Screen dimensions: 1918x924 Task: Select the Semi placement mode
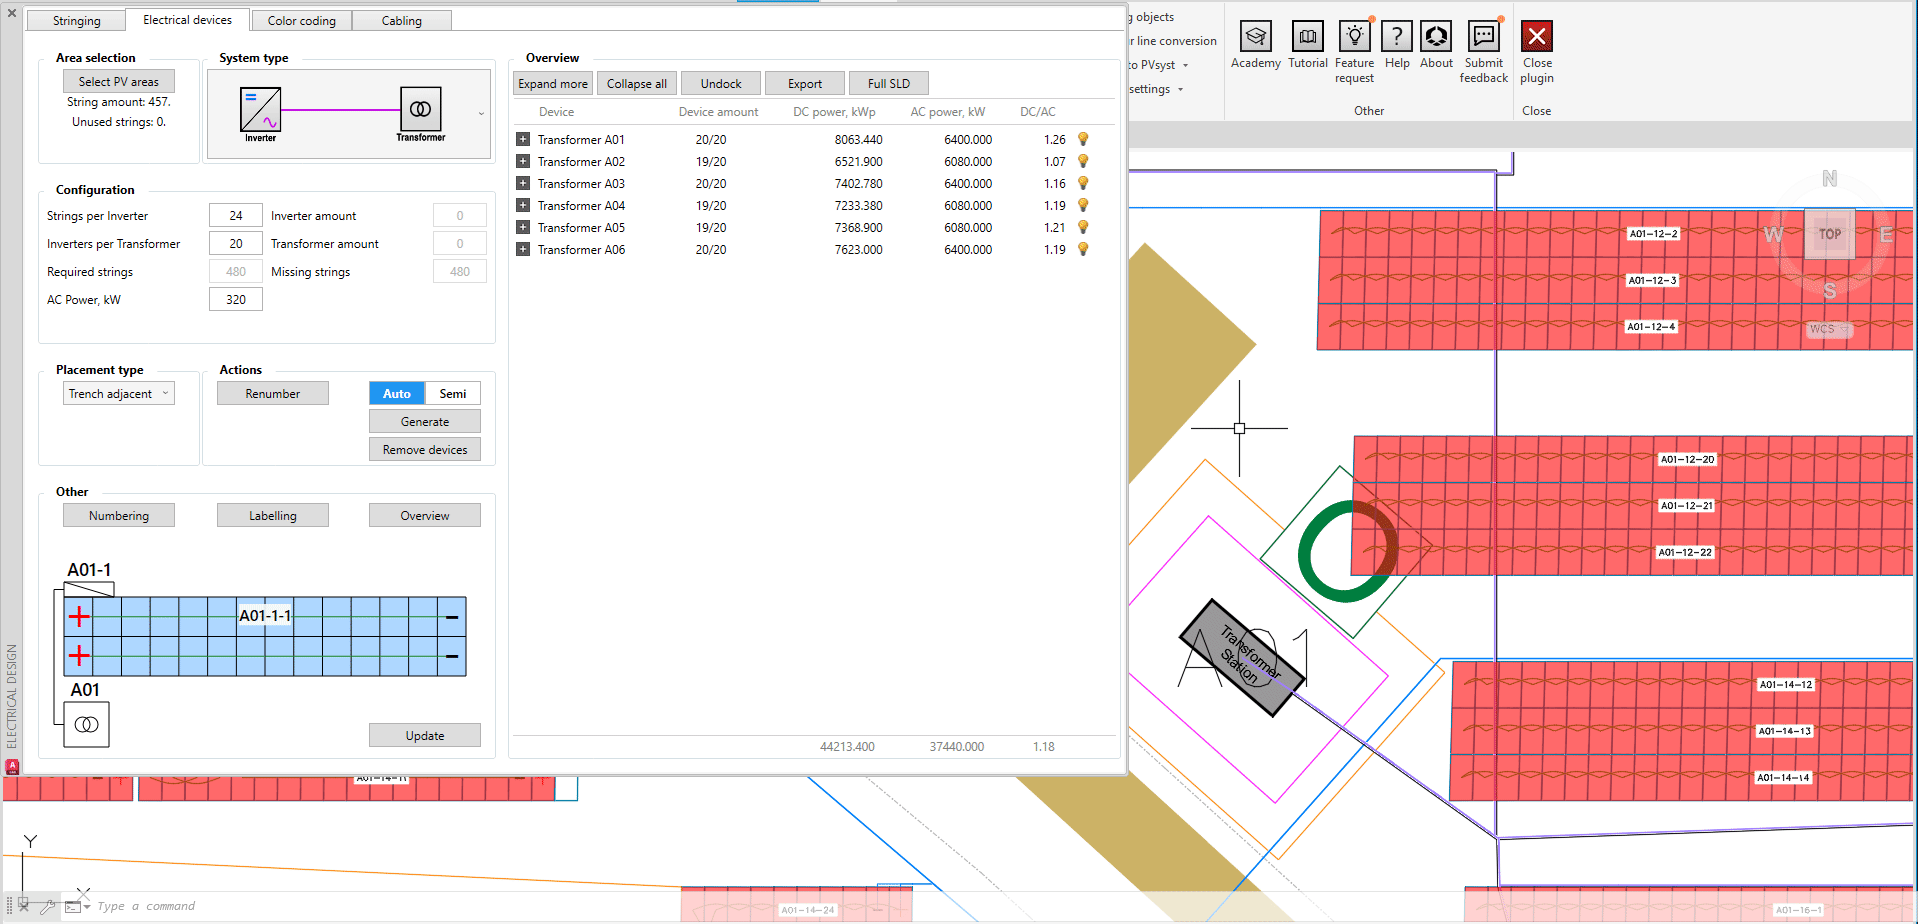[x=453, y=393]
